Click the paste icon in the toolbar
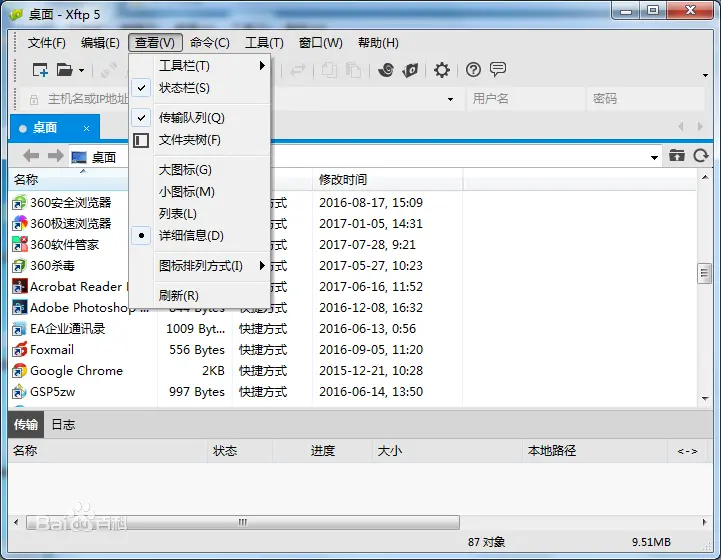721x560 pixels. (353, 70)
